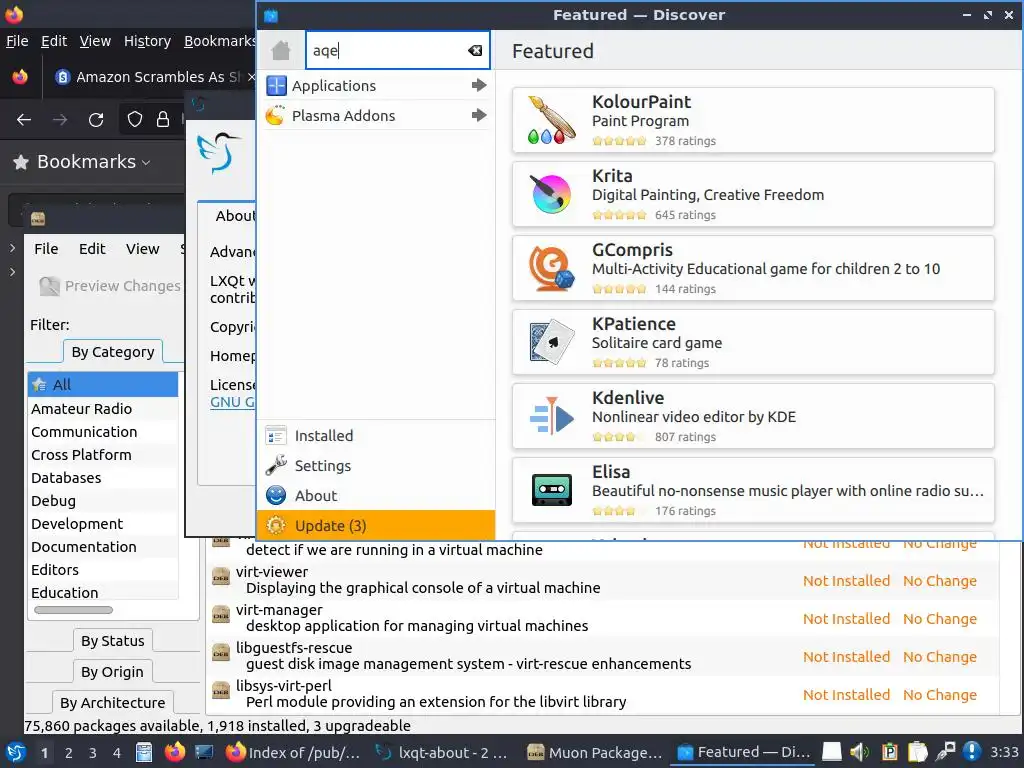
Task: Open the volume control tray icon
Action: click(x=860, y=752)
